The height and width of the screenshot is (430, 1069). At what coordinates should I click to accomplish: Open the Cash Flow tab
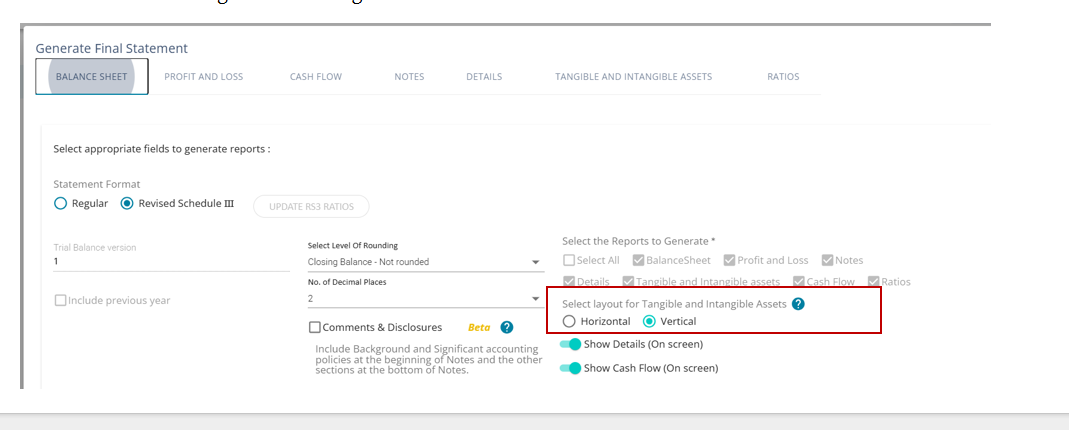(316, 77)
